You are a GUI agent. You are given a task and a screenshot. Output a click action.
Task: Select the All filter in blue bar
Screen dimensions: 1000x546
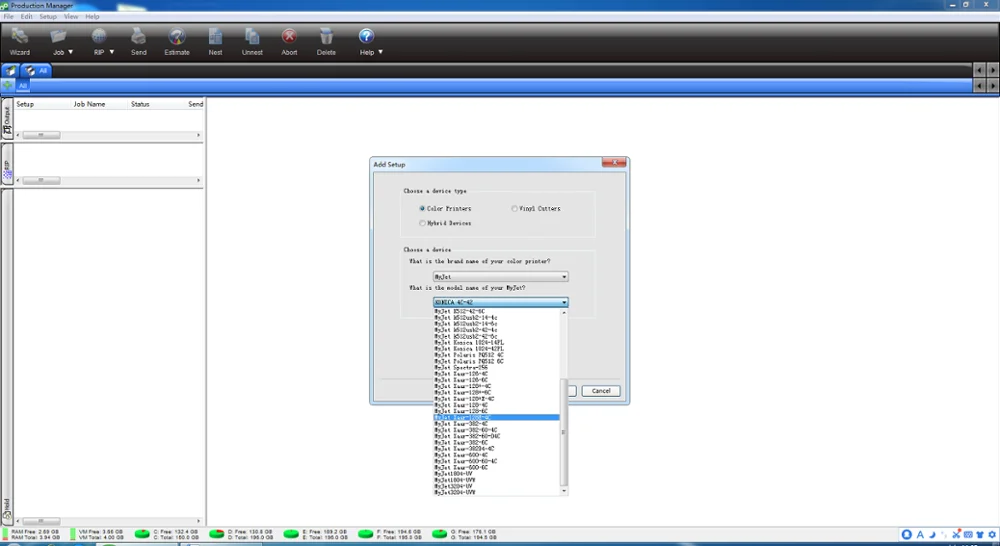tap(23, 85)
